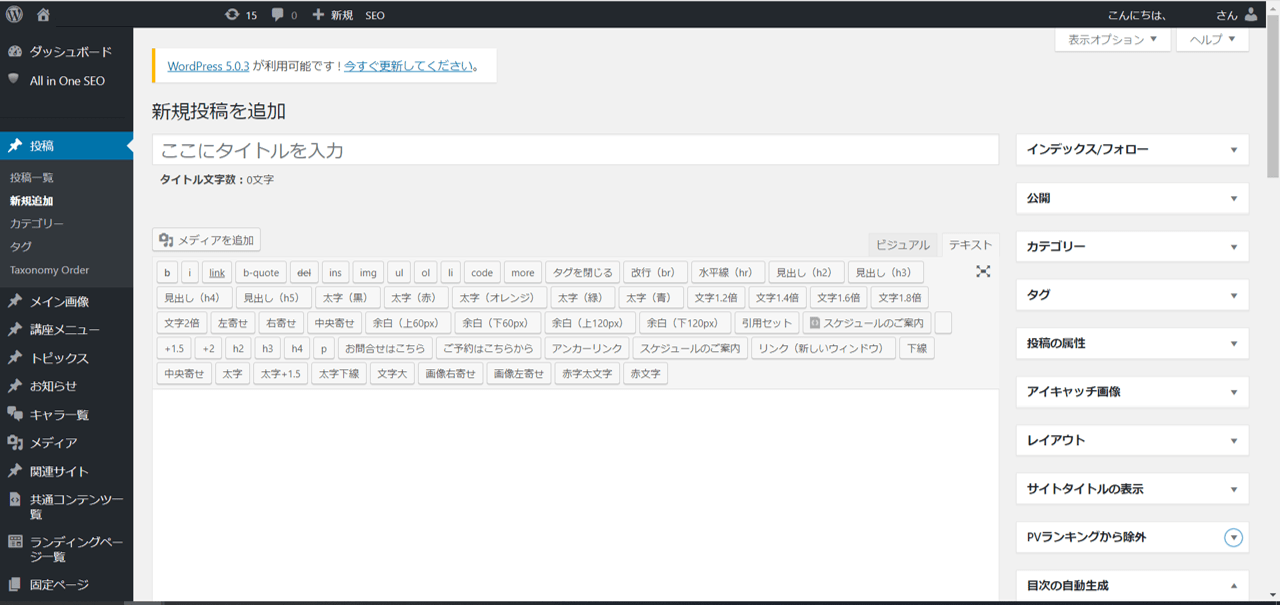The height and width of the screenshot is (605, 1280).
Task: Open 共通コンテンツ一覧 in the sidebar
Action: click(x=66, y=506)
